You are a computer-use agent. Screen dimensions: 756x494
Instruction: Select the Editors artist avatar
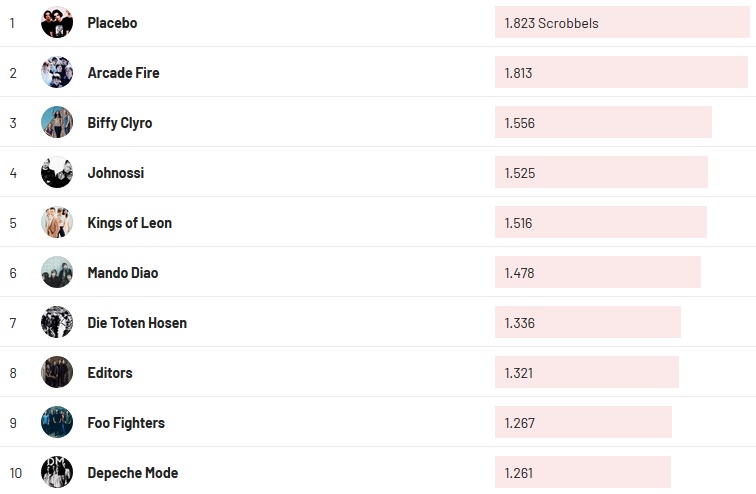[x=57, y=372]
